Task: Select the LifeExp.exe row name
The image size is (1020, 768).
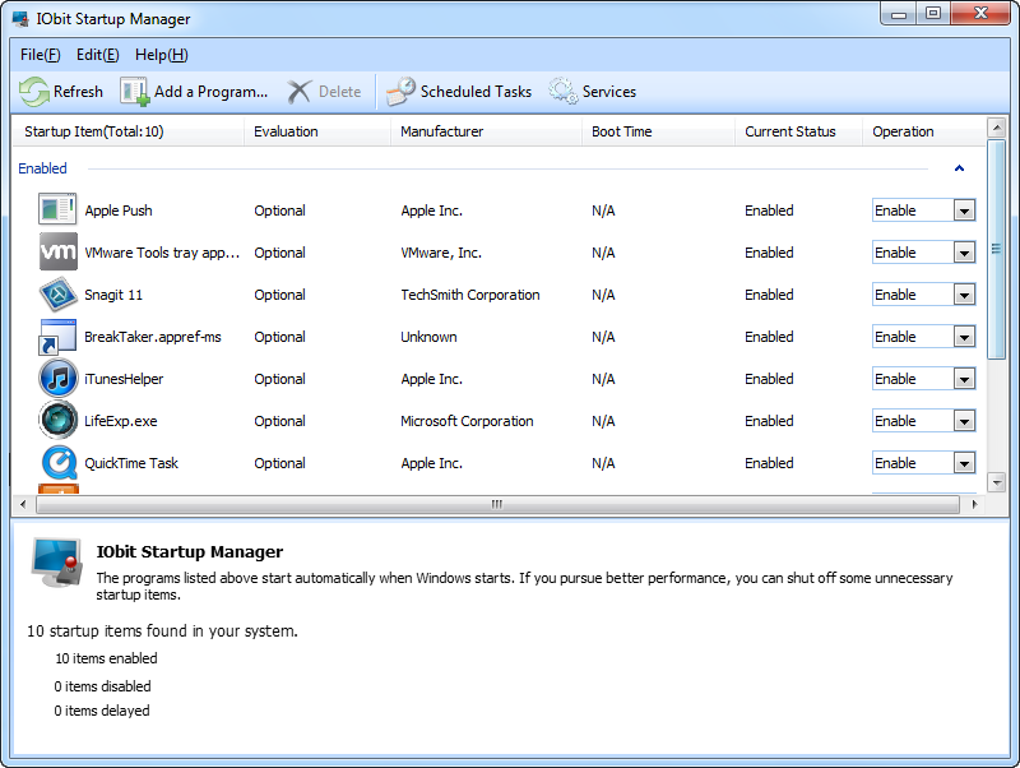Action: click(120, 421)
